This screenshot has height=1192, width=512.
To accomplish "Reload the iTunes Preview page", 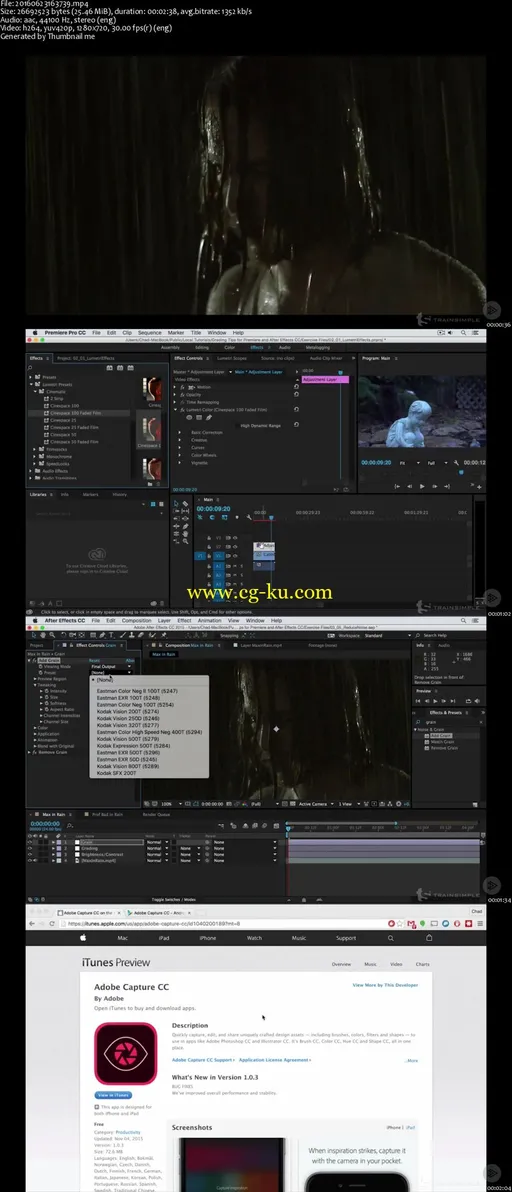I will [52, 924].
